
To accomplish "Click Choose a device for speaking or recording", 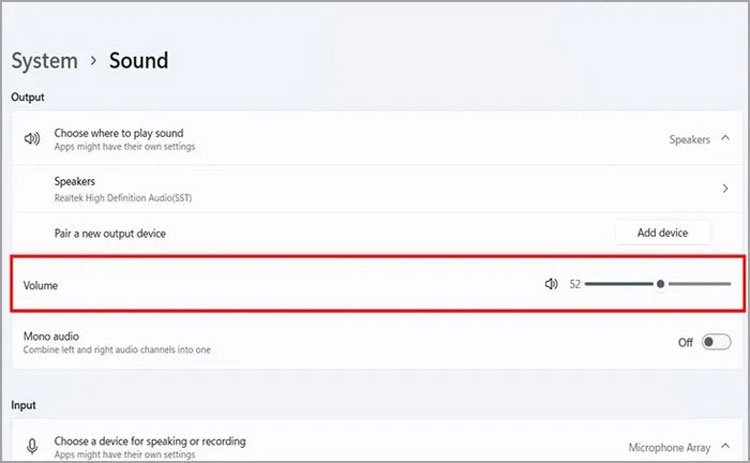I will point(150,441).
